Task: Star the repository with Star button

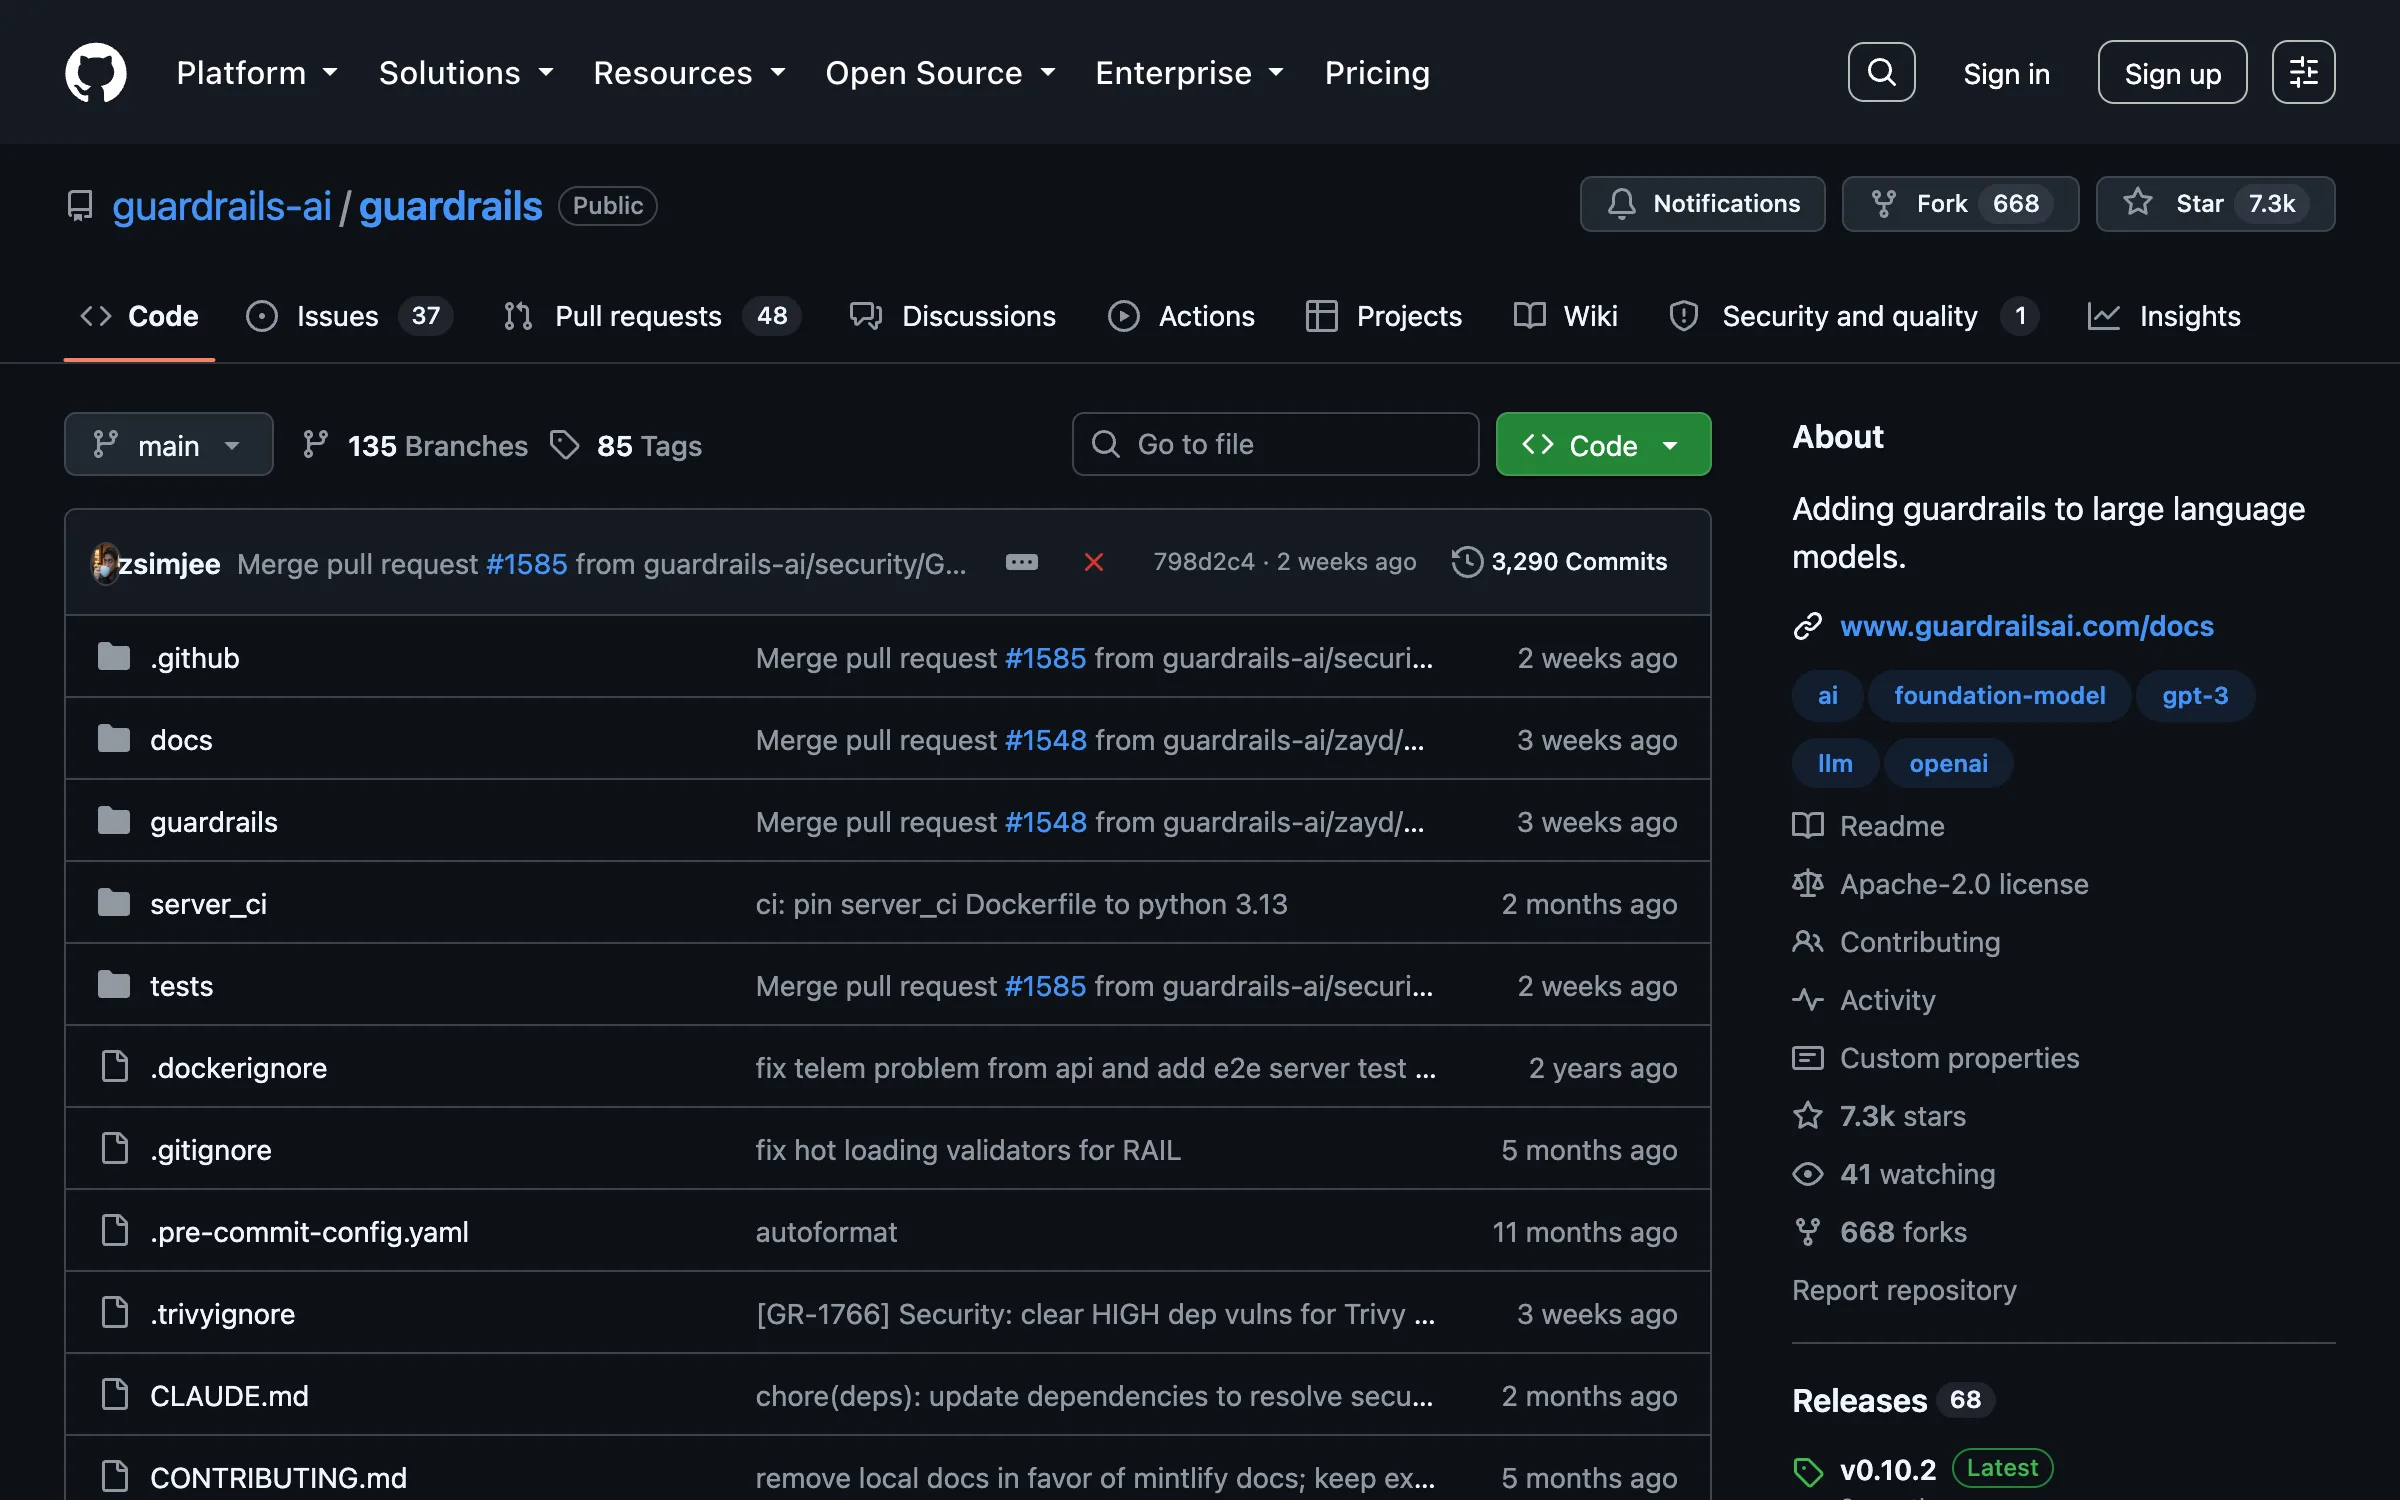Action: coord(2215,204)
